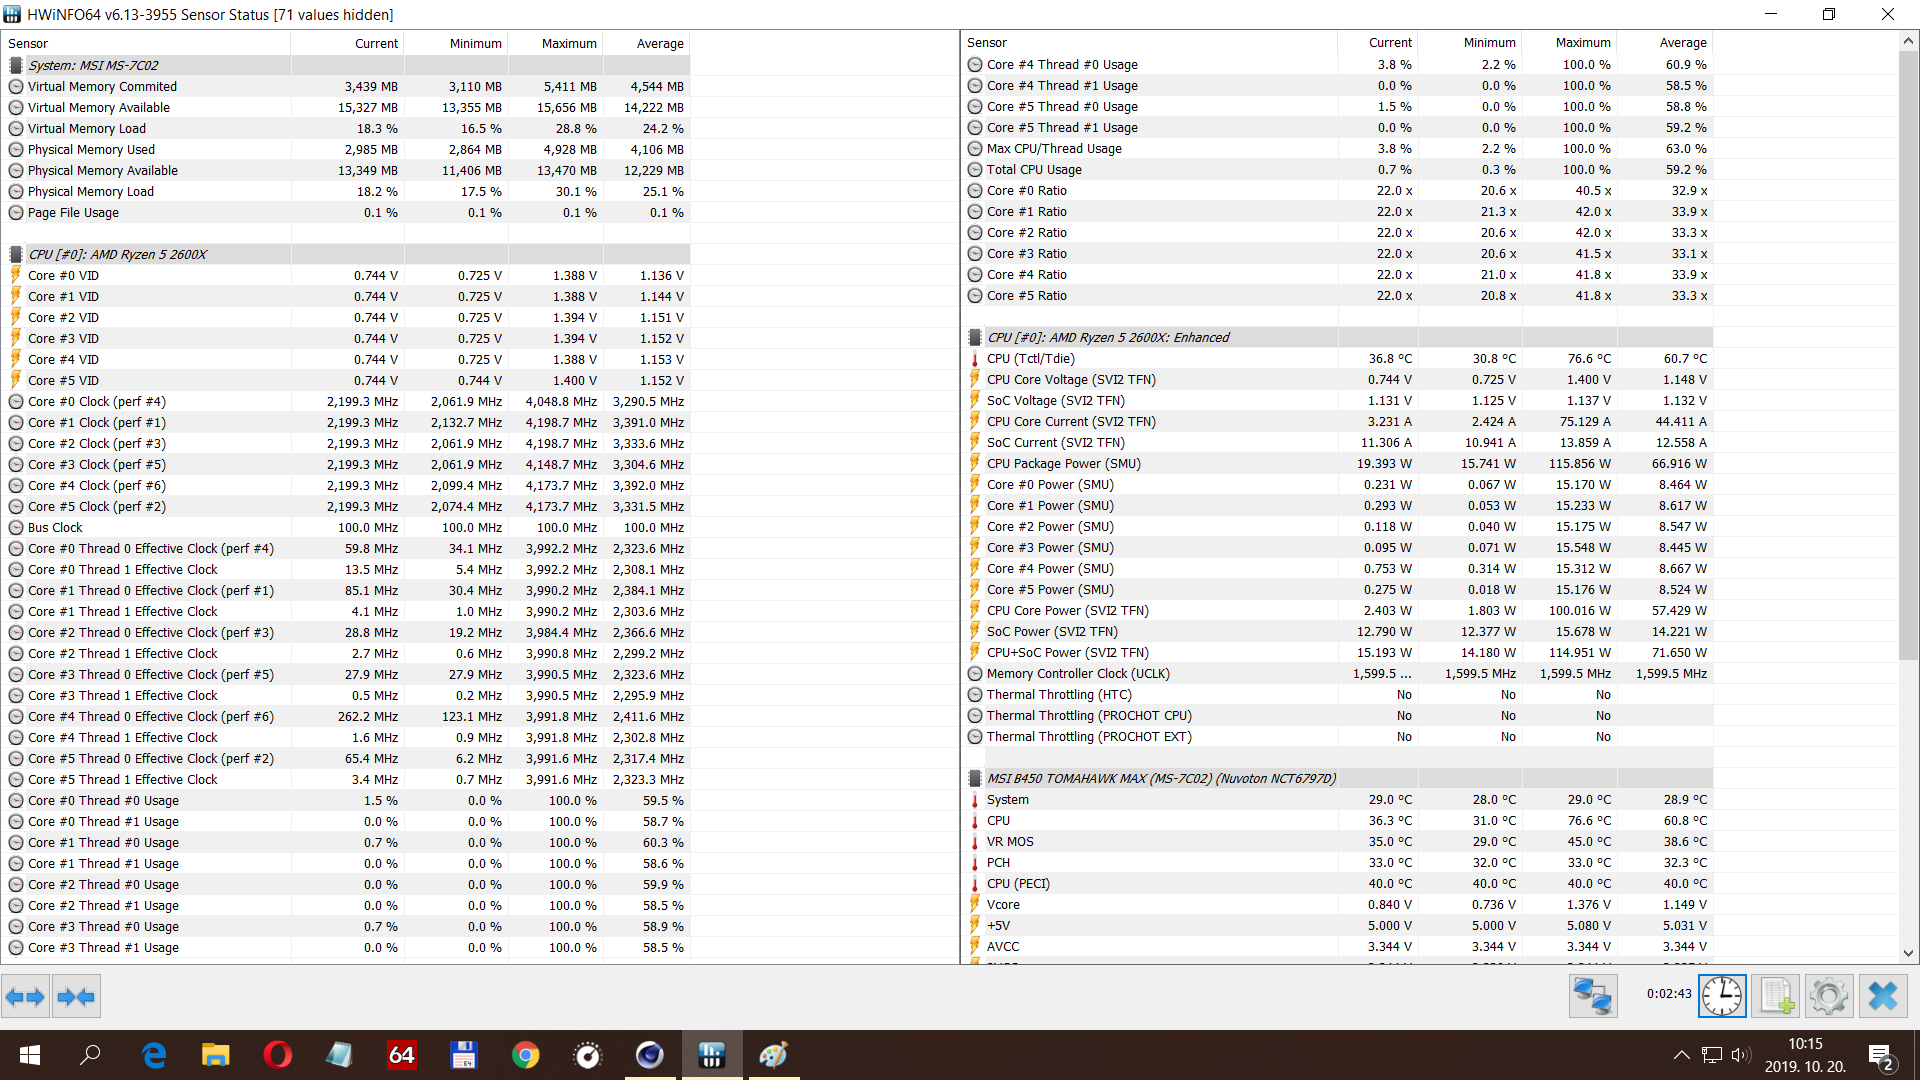Select the +5V voltage row

1338,925
